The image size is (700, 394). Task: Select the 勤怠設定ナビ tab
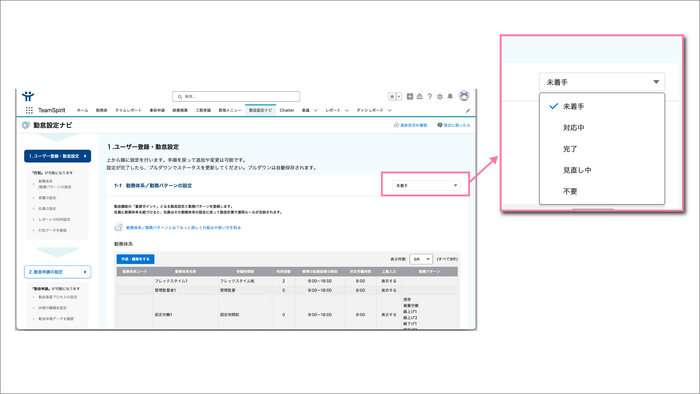260,110
